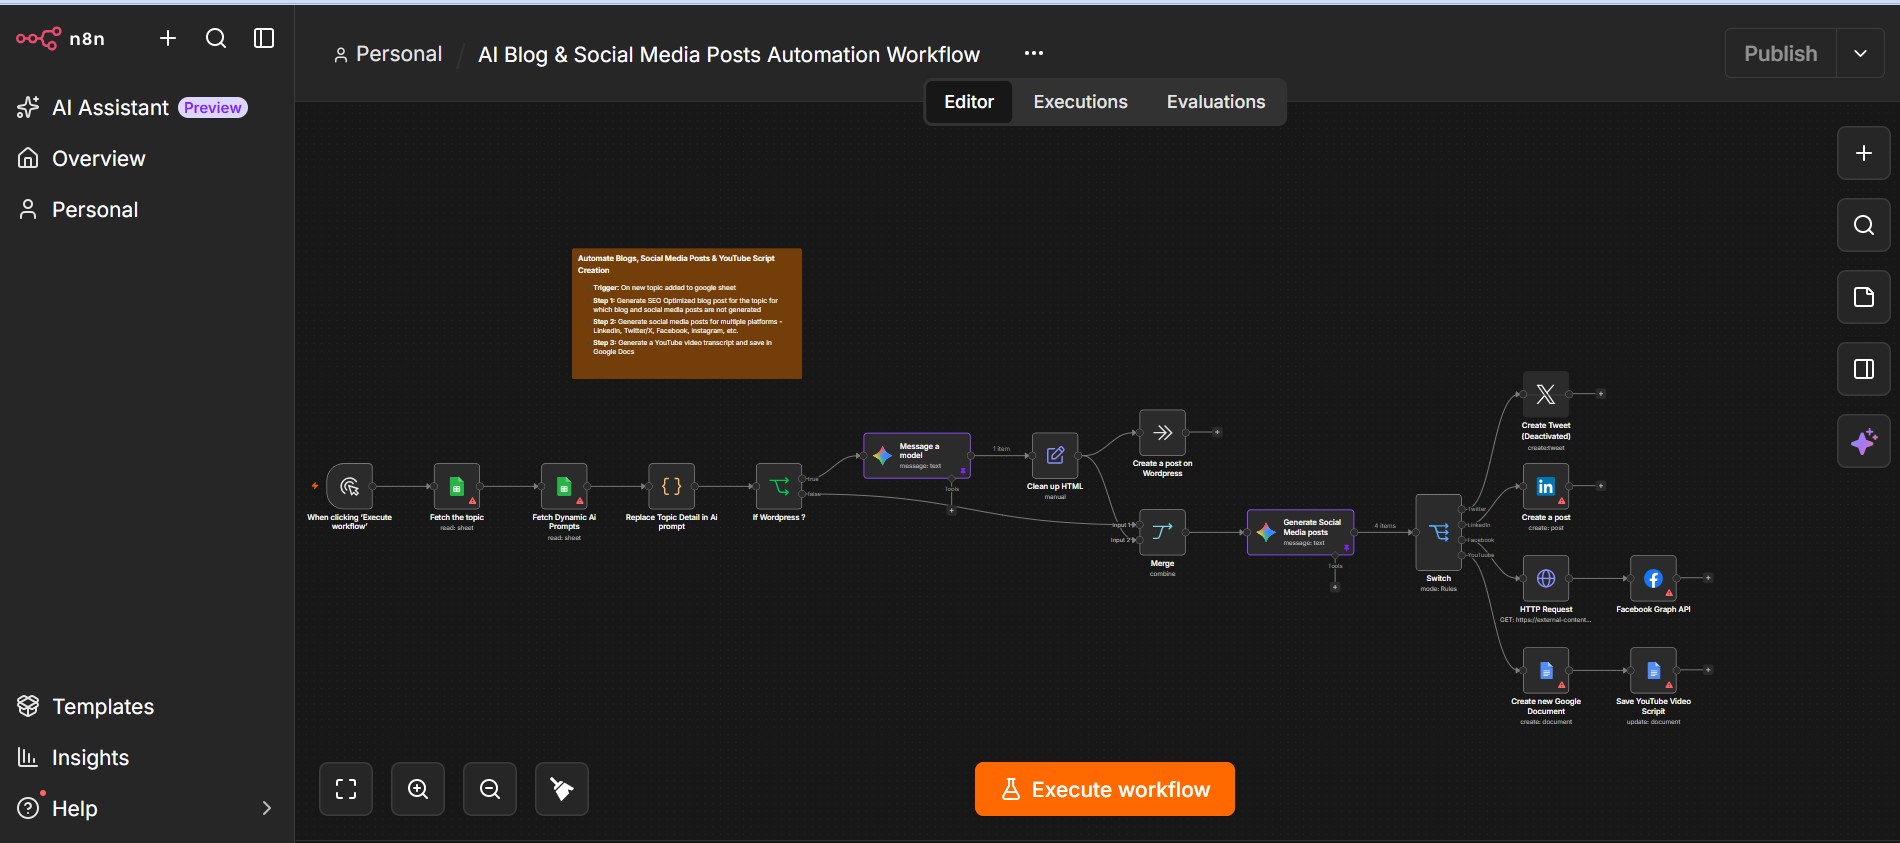Open search from the left sidebar header
Screen dimensions: 1900x843
[216, 38]
